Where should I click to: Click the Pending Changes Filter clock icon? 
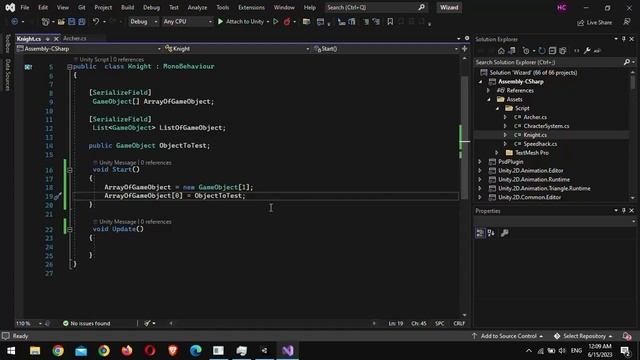pos(526,51)
